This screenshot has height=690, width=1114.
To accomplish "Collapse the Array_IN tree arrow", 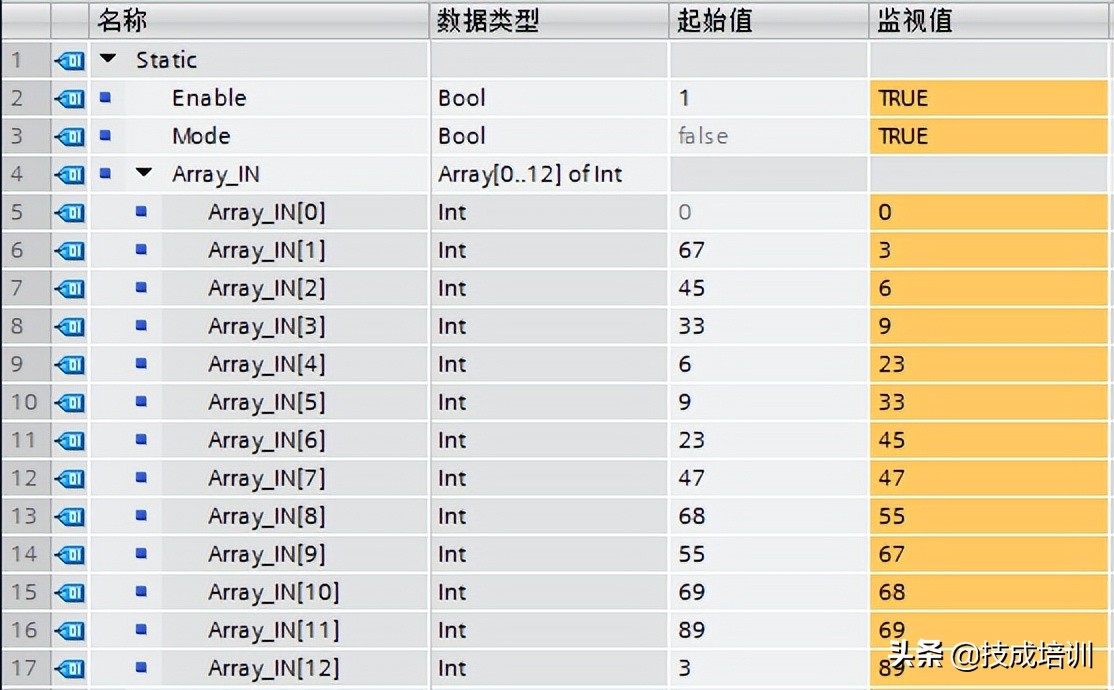I will tap(144, 173).
